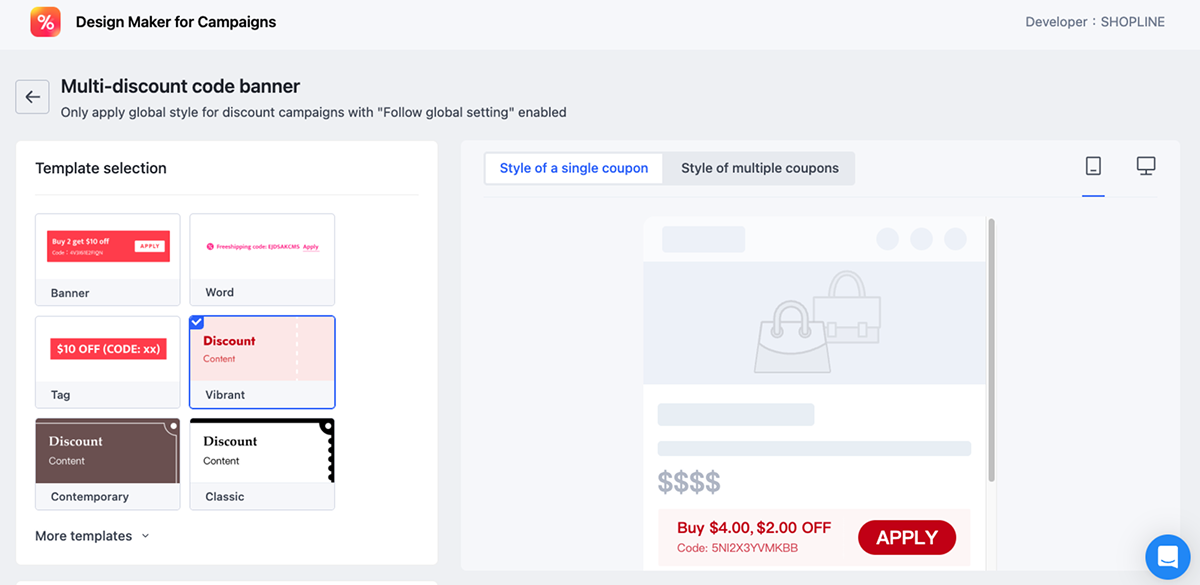This screenshot has height=585, width=1200.
Task: Click the shopping bags placeholder image
Action: (x=814, y=322)
